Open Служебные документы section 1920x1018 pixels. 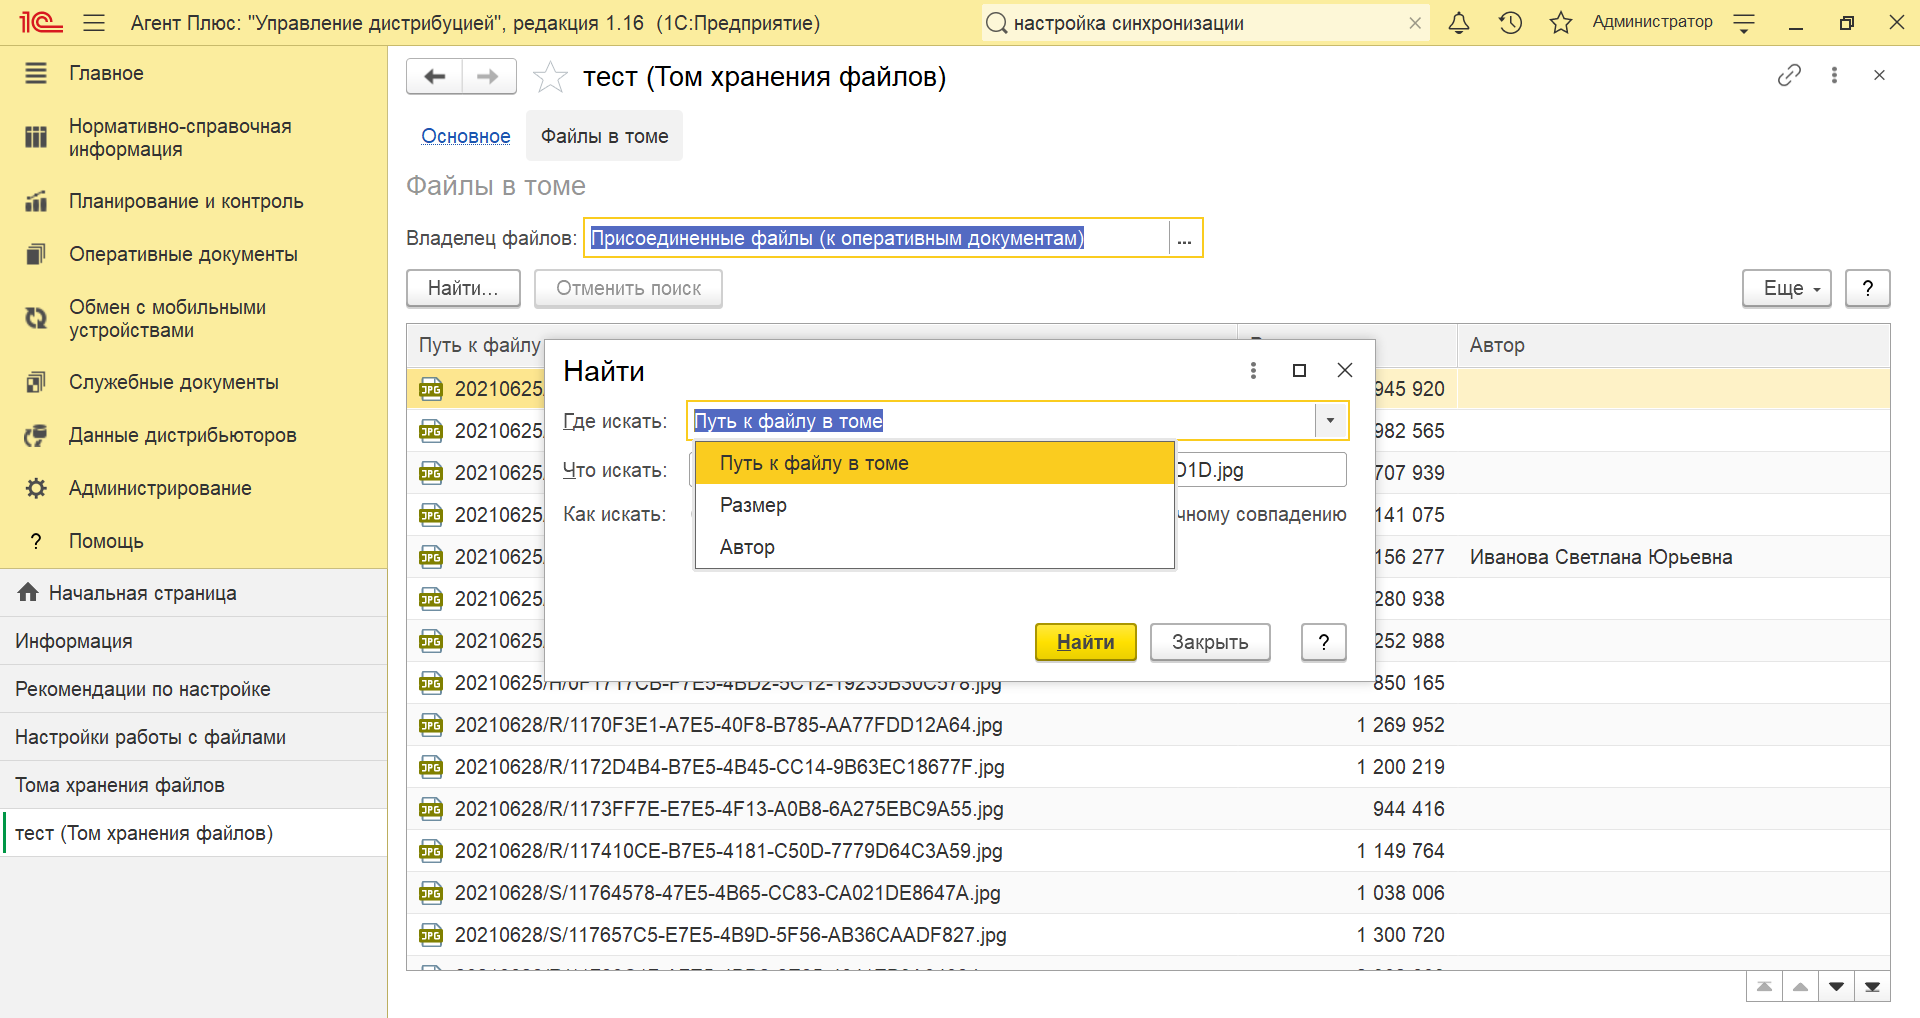(193, 382)
